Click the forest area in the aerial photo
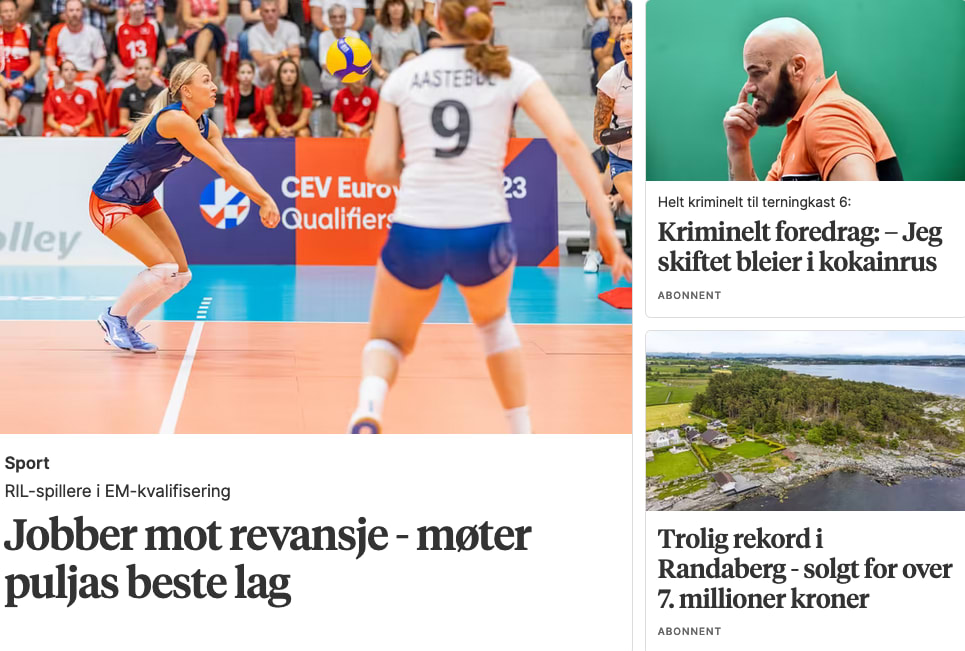Image resolution: width=965 pixels, height=651 pixels. pyautogui.click(x=819, y=403)
